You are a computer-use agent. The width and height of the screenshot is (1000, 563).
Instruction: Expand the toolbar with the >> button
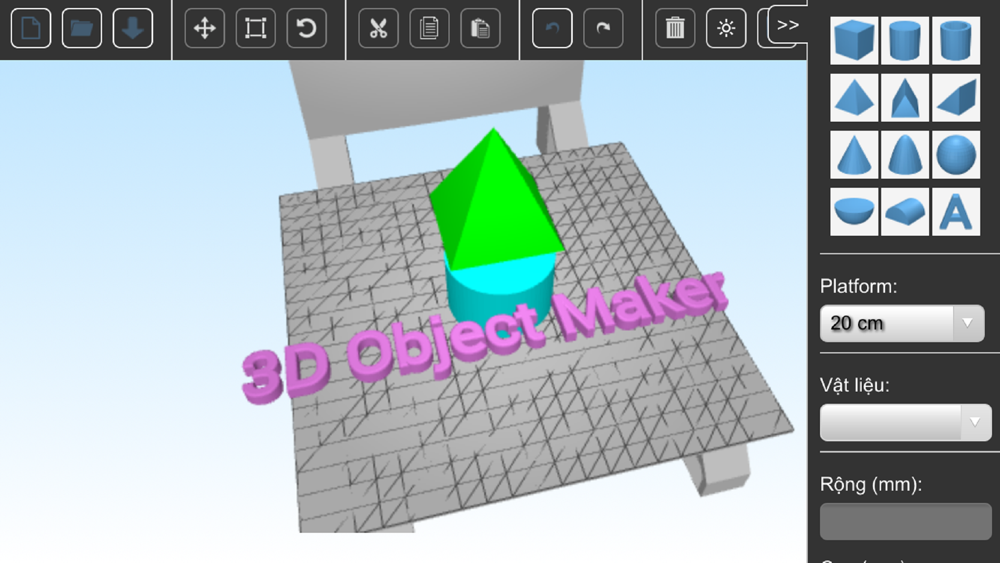tap(788, 25)
